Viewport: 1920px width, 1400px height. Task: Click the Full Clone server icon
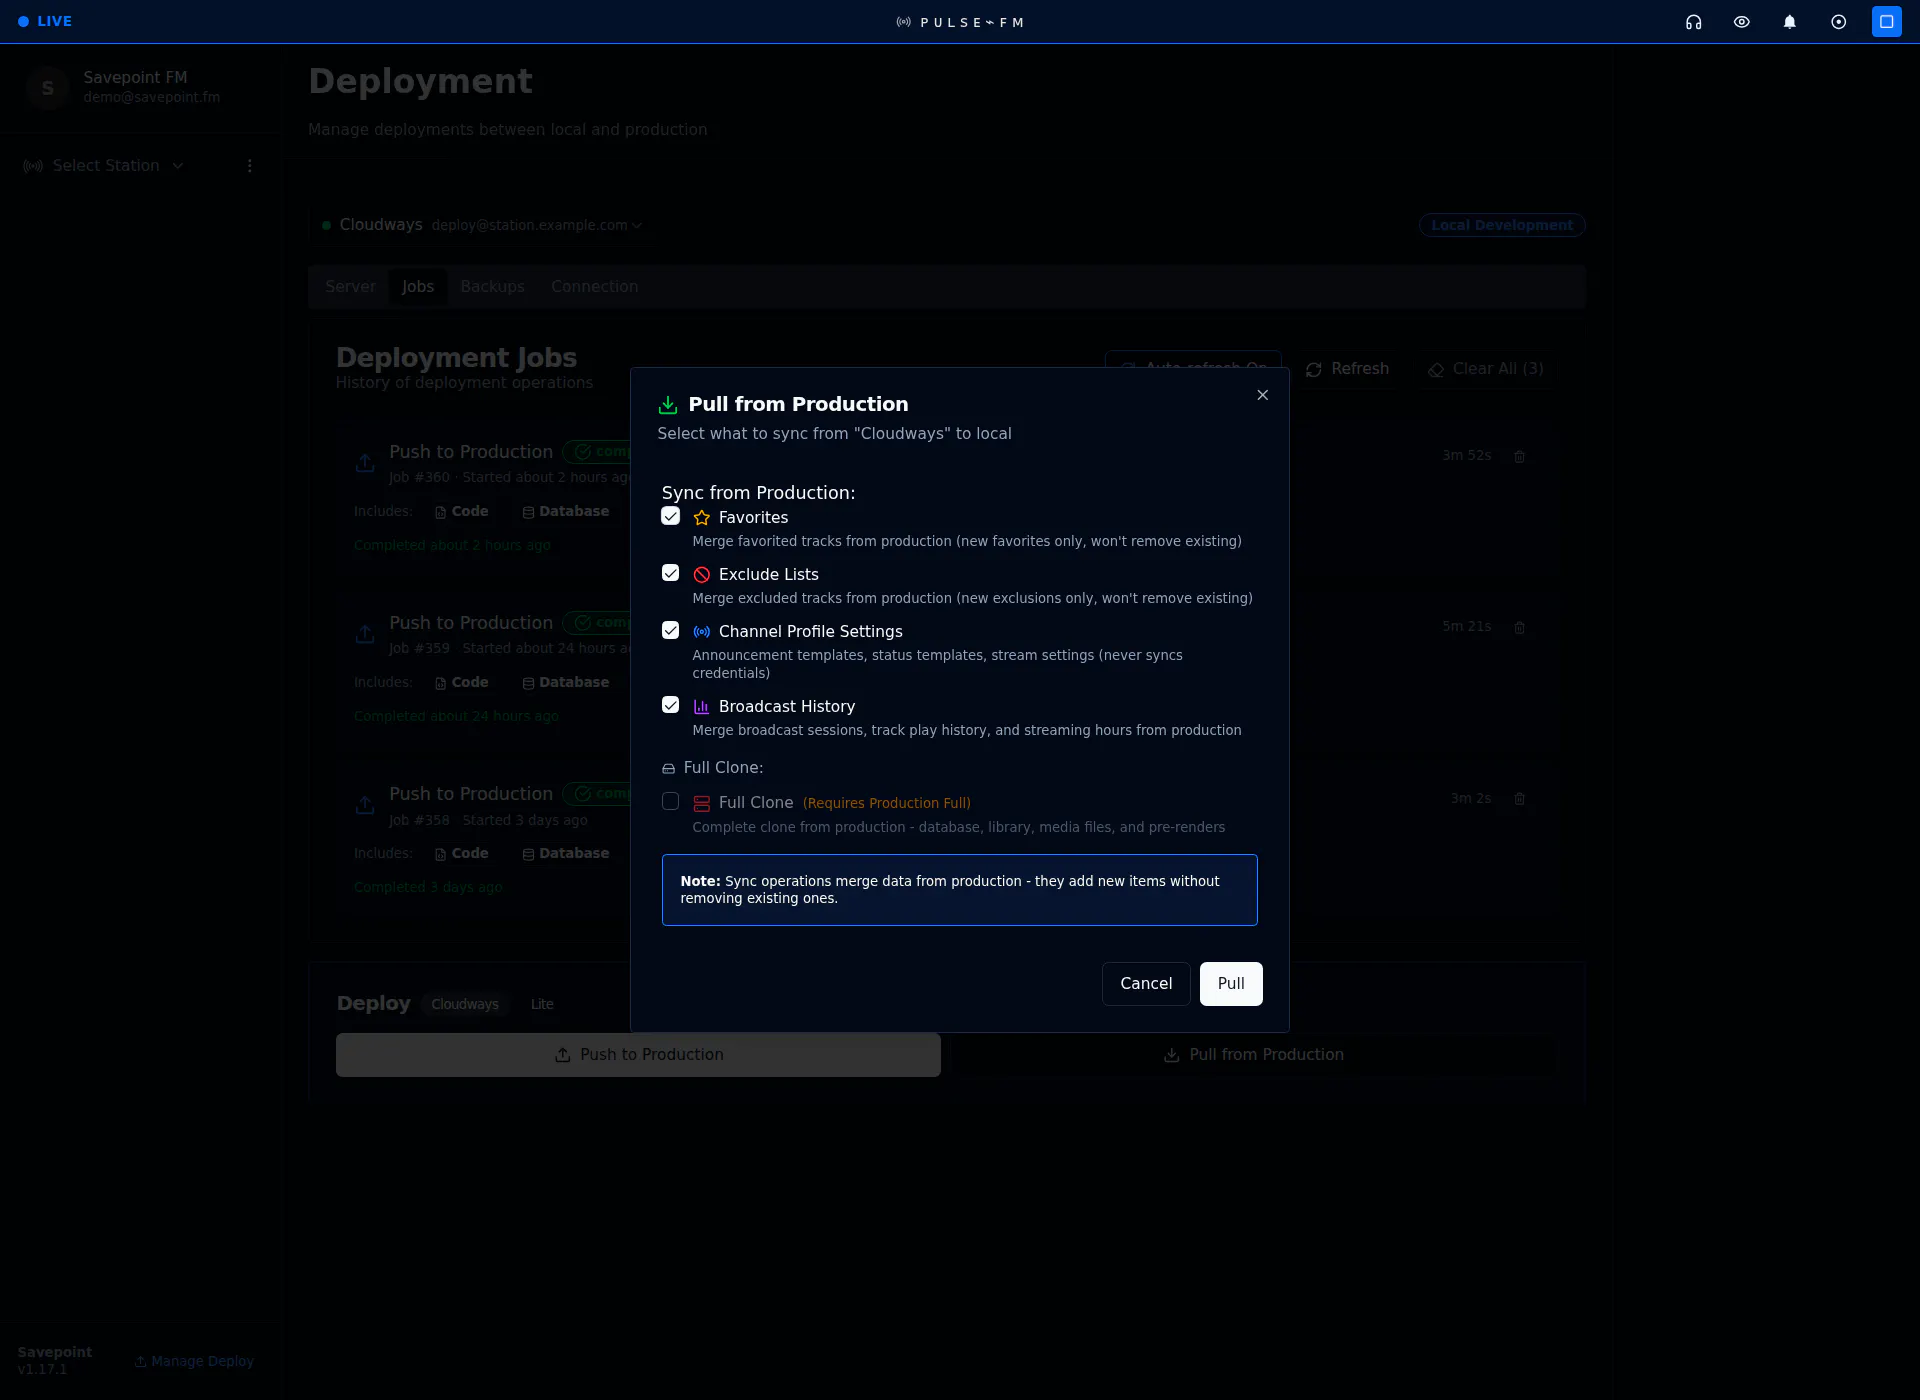point(701,804)
